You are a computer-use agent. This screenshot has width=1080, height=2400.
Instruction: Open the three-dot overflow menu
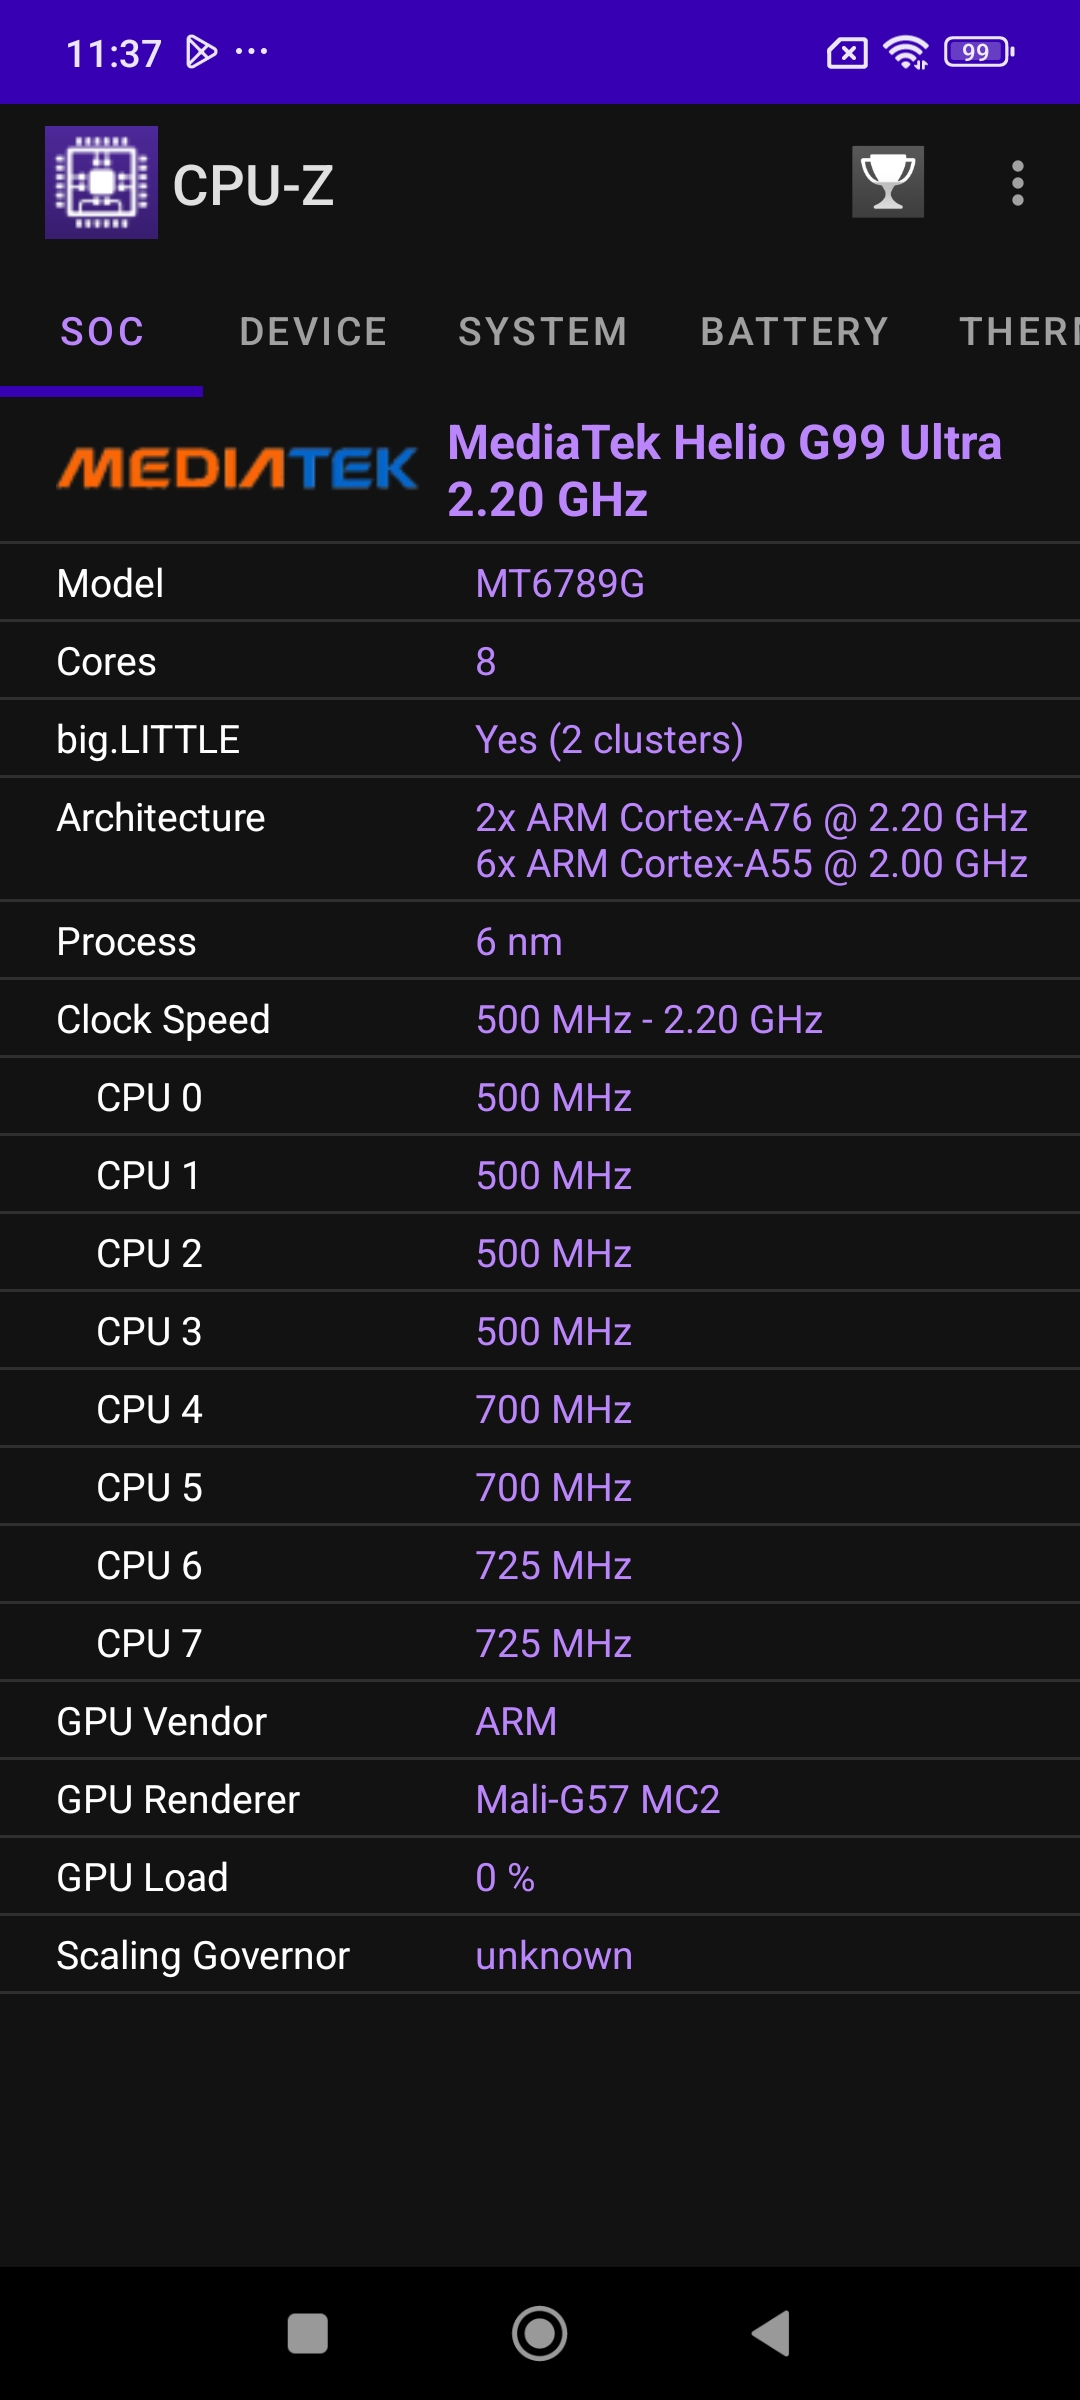coord(1017,183)
